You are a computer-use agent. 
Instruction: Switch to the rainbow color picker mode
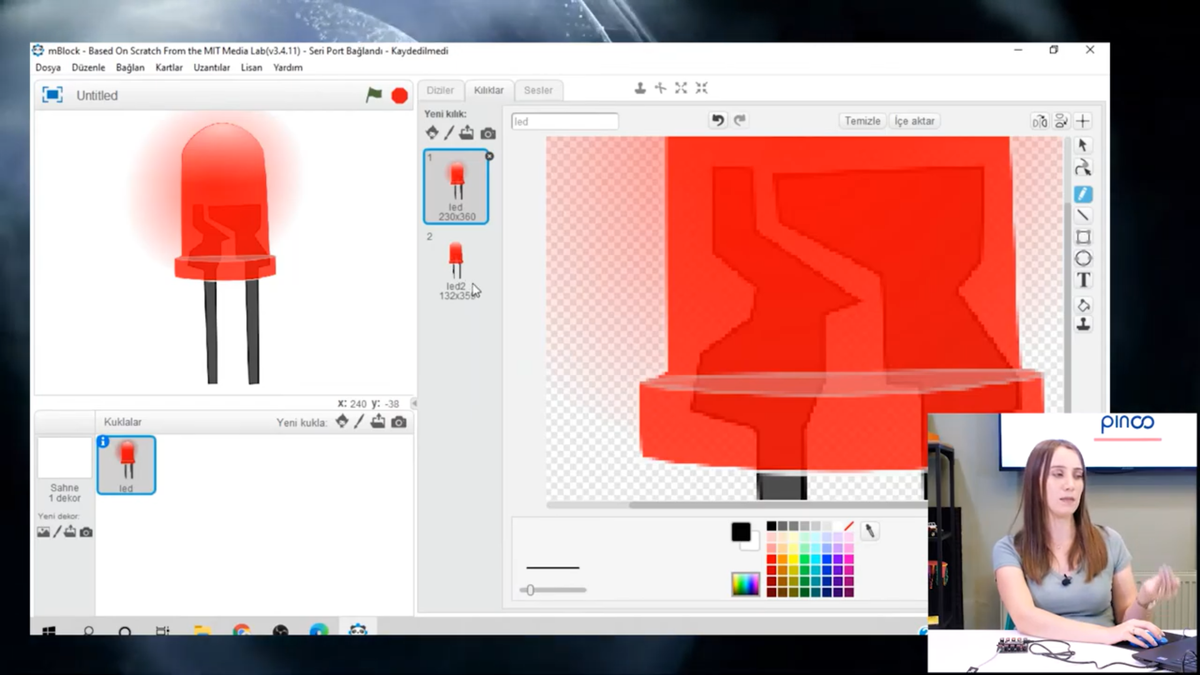pyautogui.click(x=745, y=584)
